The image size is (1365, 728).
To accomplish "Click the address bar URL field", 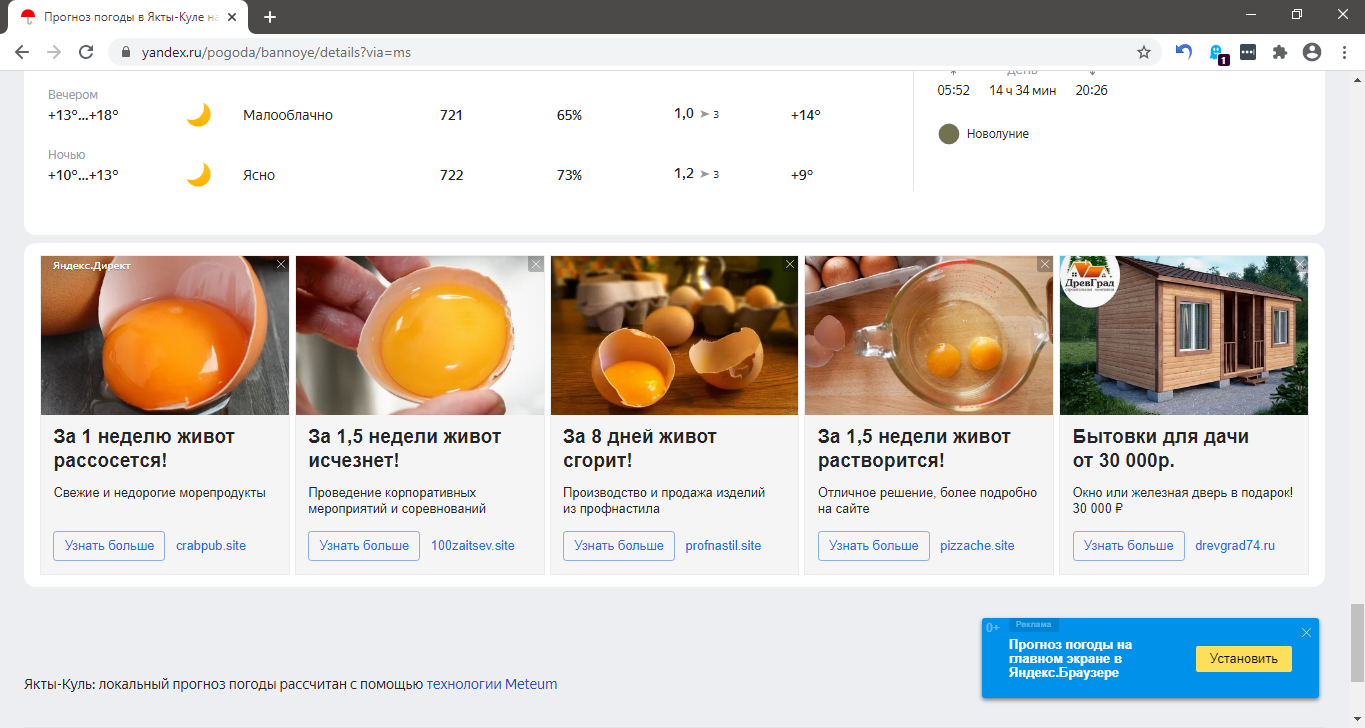I will tap(600, 52).
